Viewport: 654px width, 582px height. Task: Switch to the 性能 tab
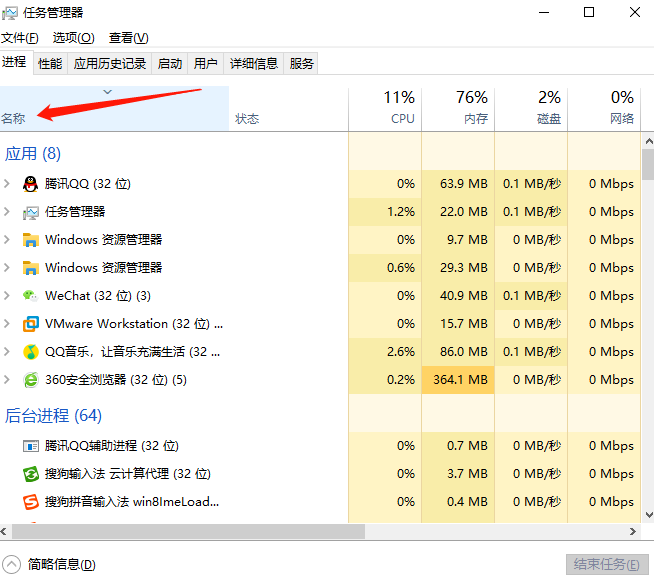(x=50, y=64)
